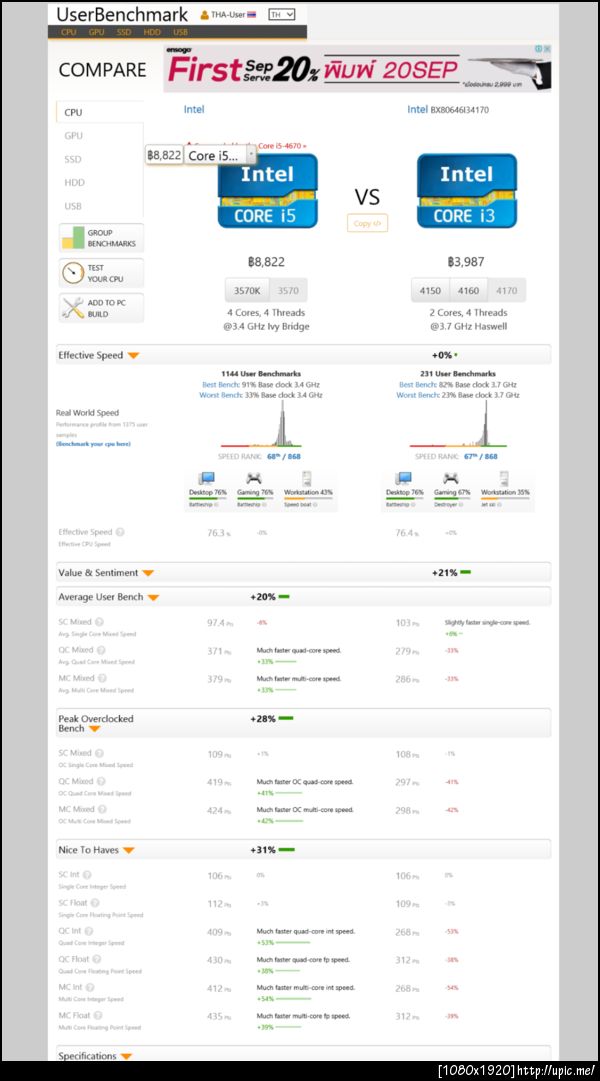Select GPU in the top navigation bar

pyautogui.click(x=97, y=32)
